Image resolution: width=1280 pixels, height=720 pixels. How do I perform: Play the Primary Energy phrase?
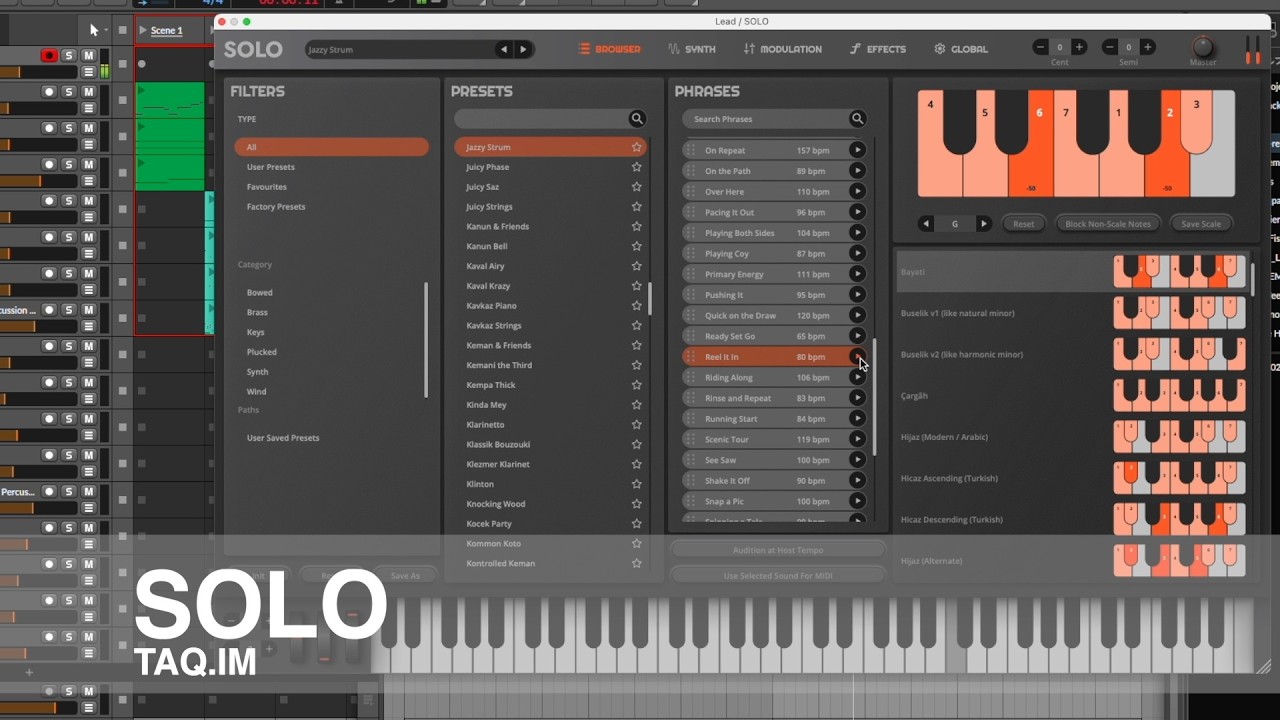tap(857, 274)
